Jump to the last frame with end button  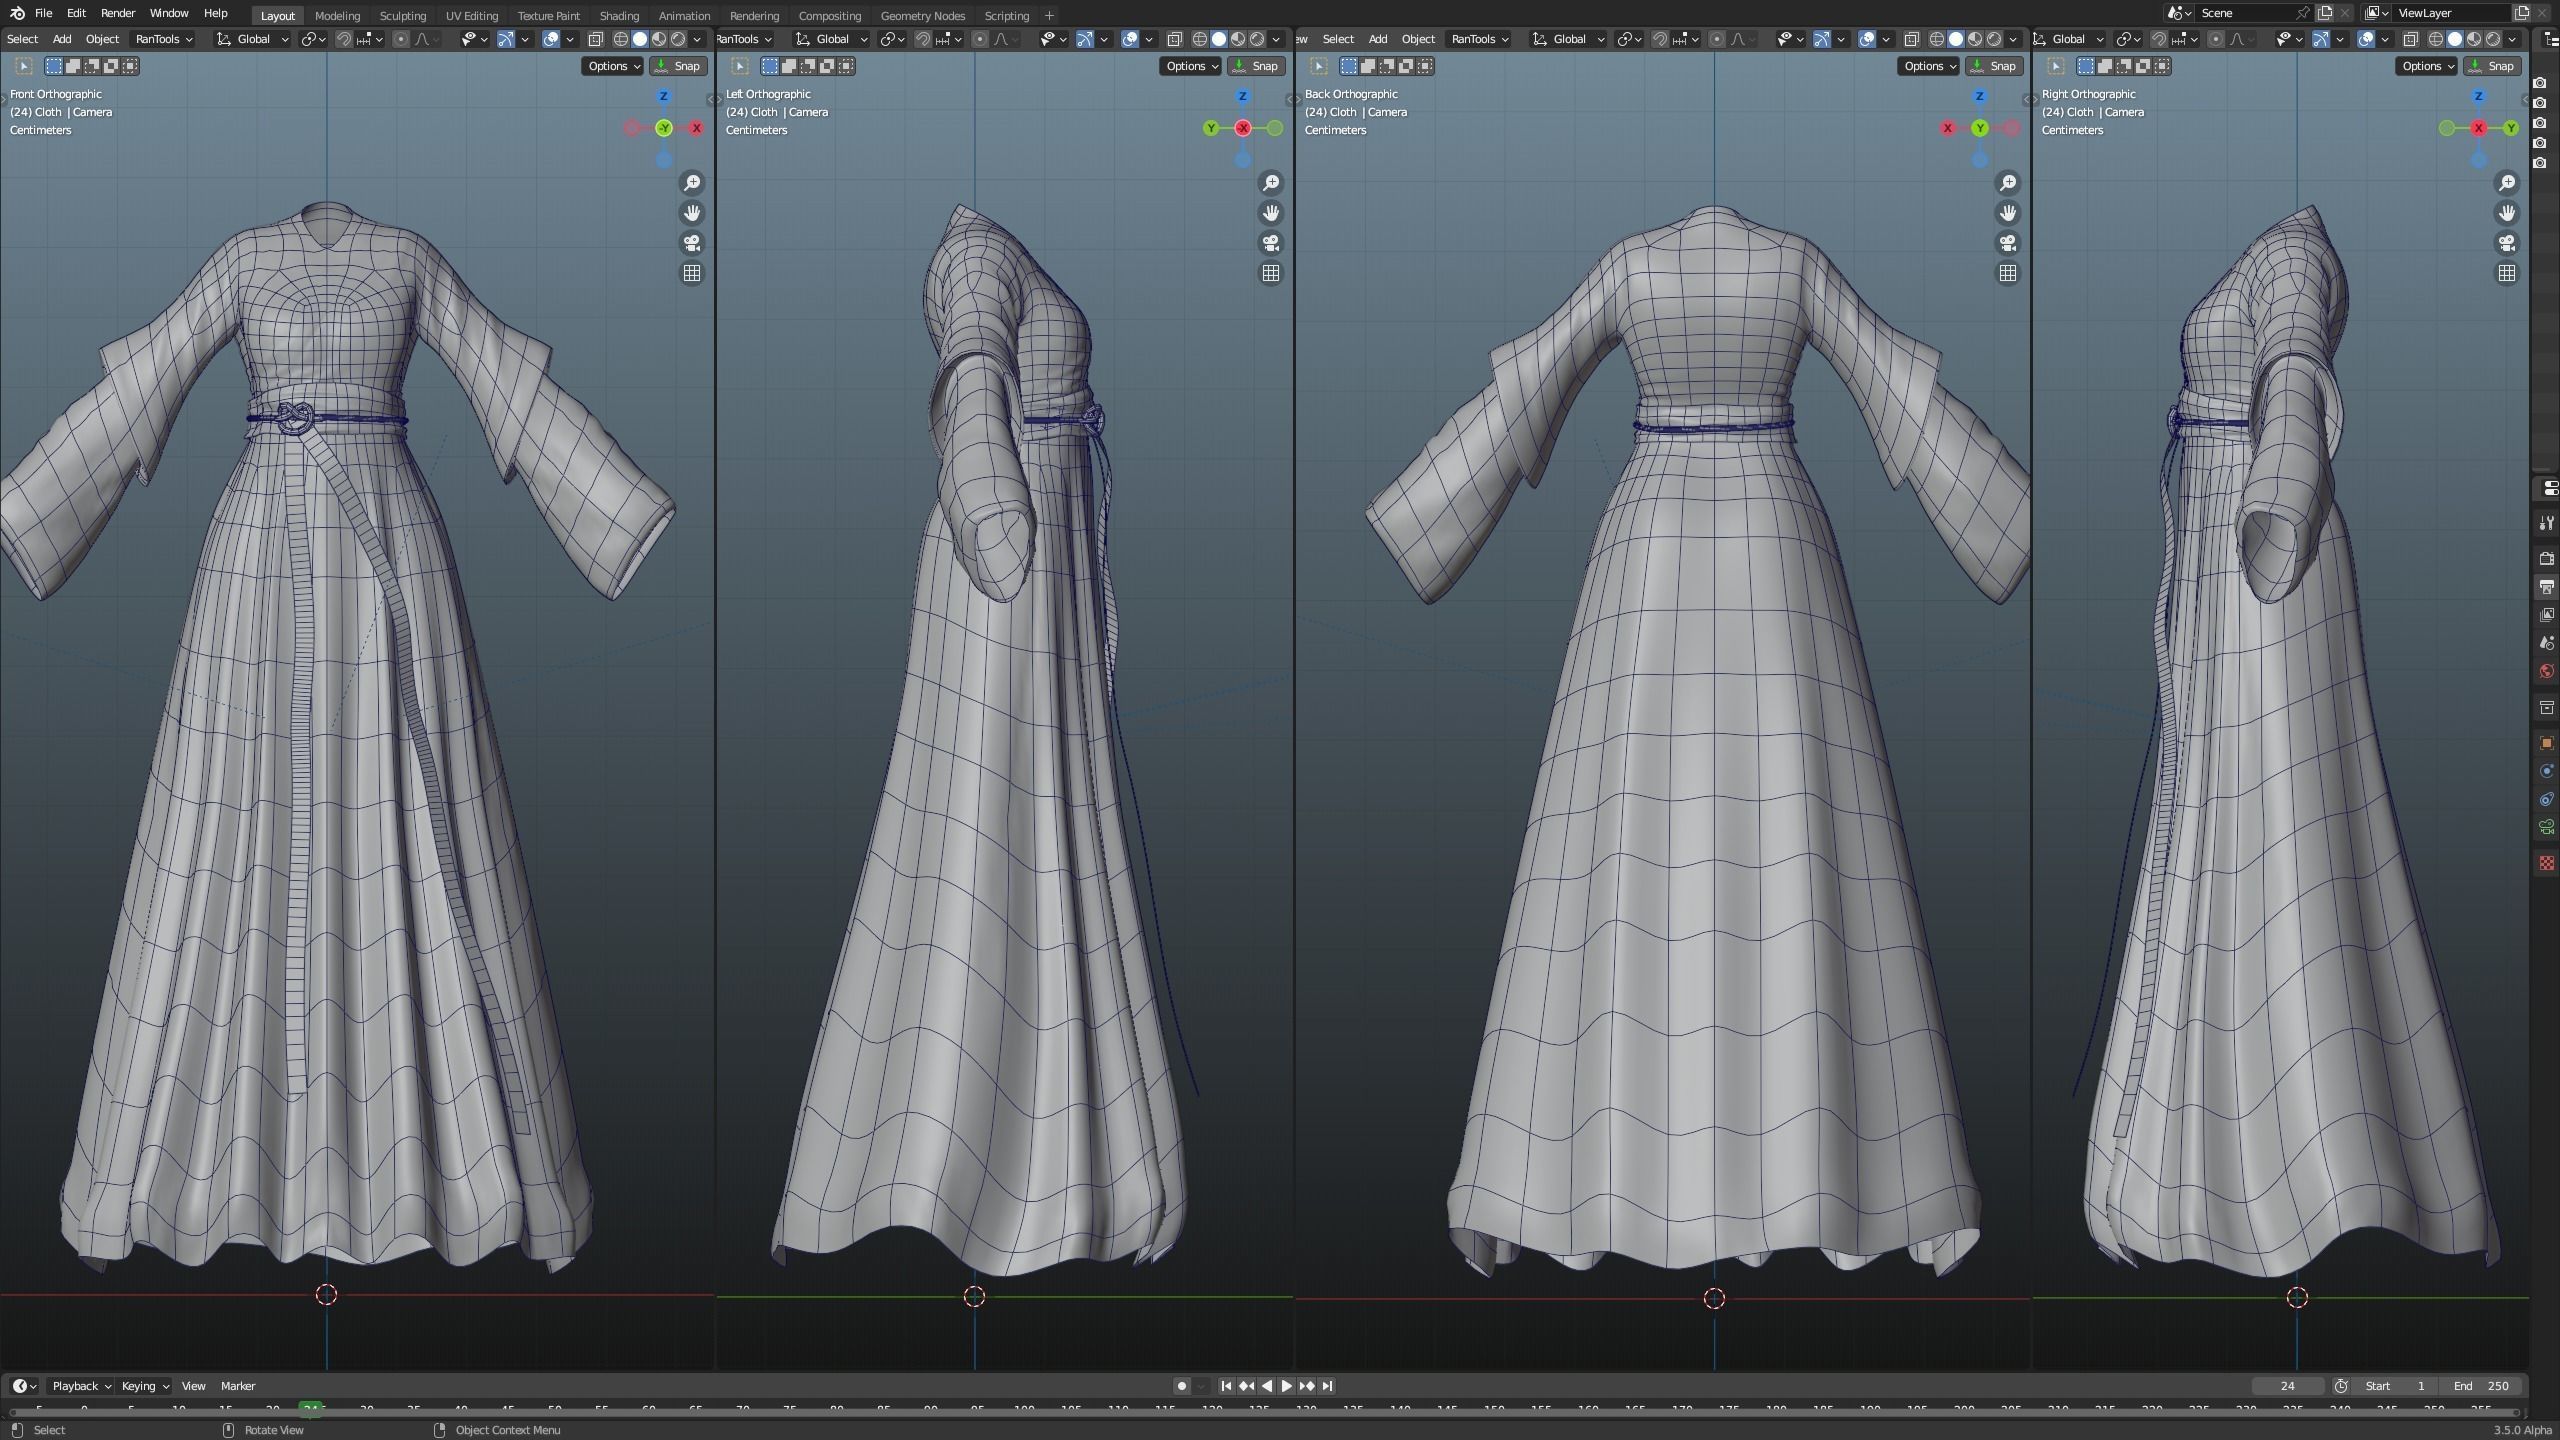click(x=1328, y=1386)
